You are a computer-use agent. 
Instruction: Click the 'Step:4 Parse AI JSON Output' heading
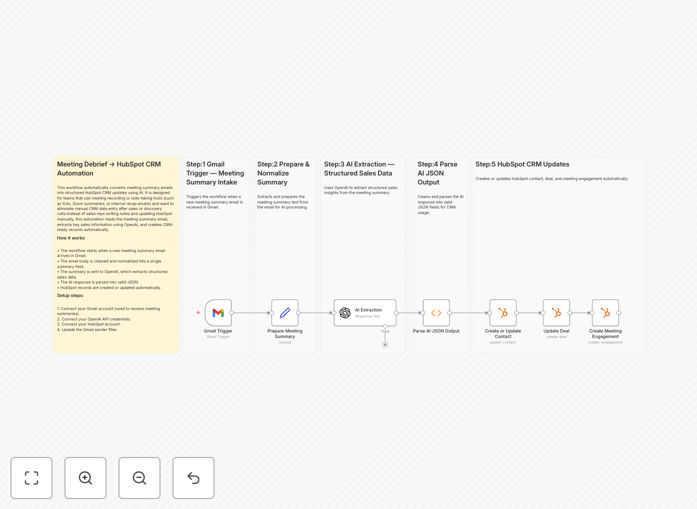coord(437,173)
